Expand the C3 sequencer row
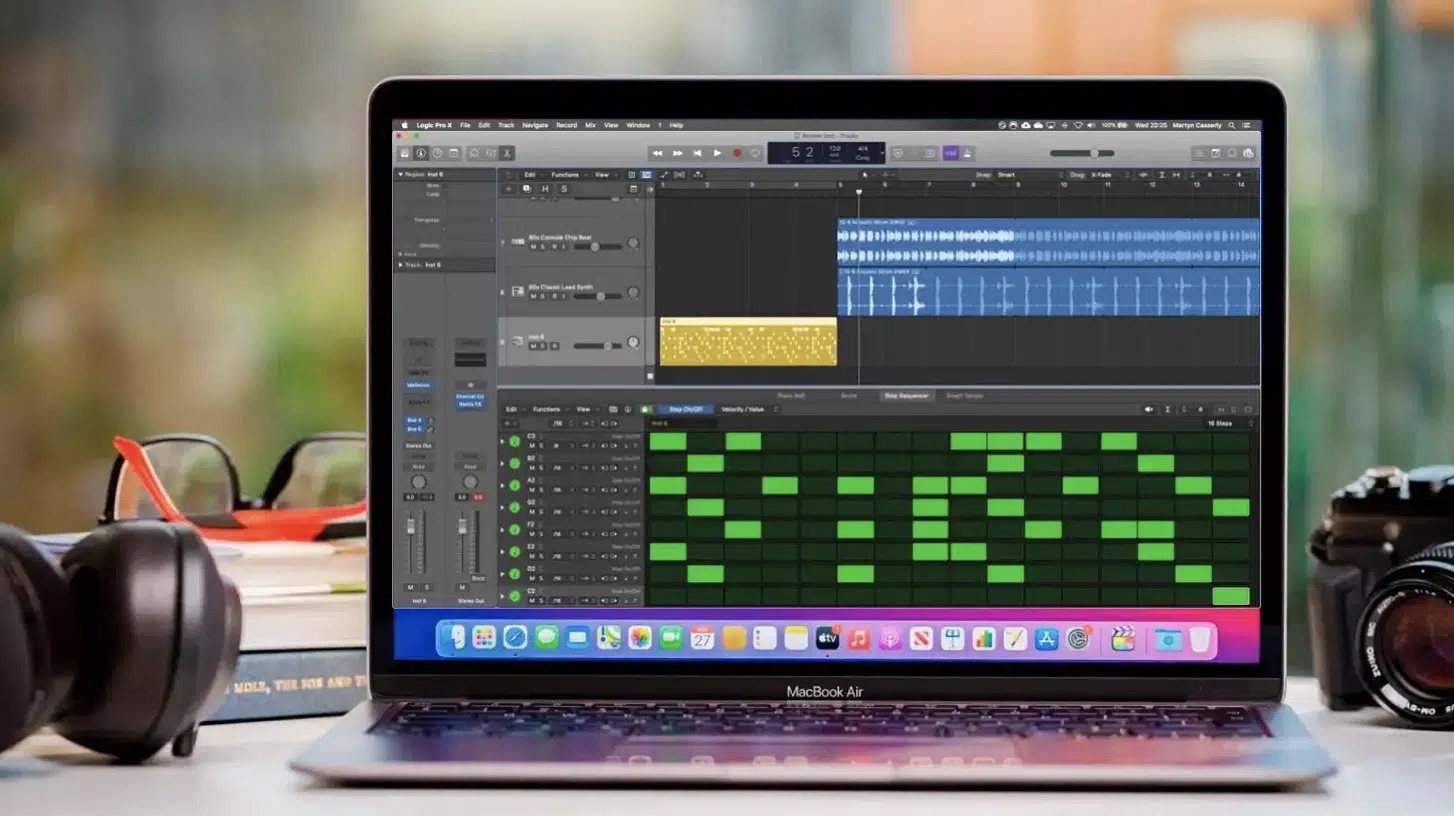This screenshot has width=1454, height=816. 502,441
